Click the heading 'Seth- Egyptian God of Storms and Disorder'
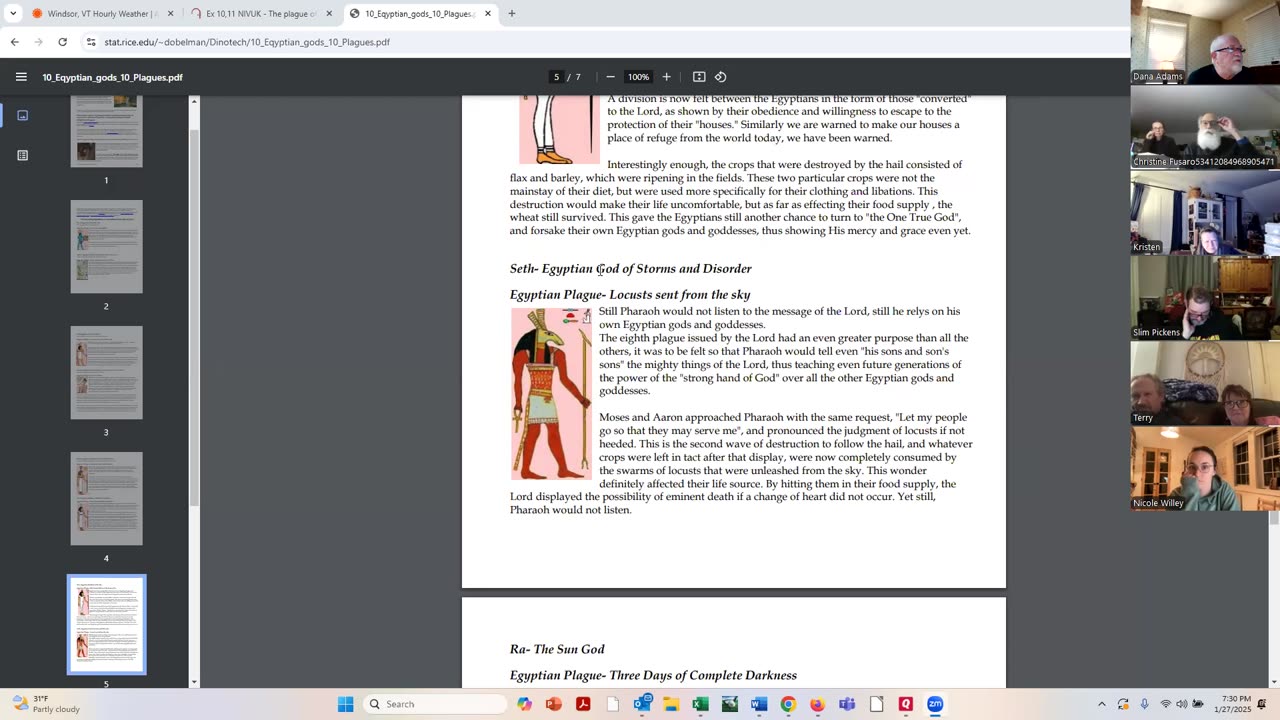 click(x=630, y=269)
